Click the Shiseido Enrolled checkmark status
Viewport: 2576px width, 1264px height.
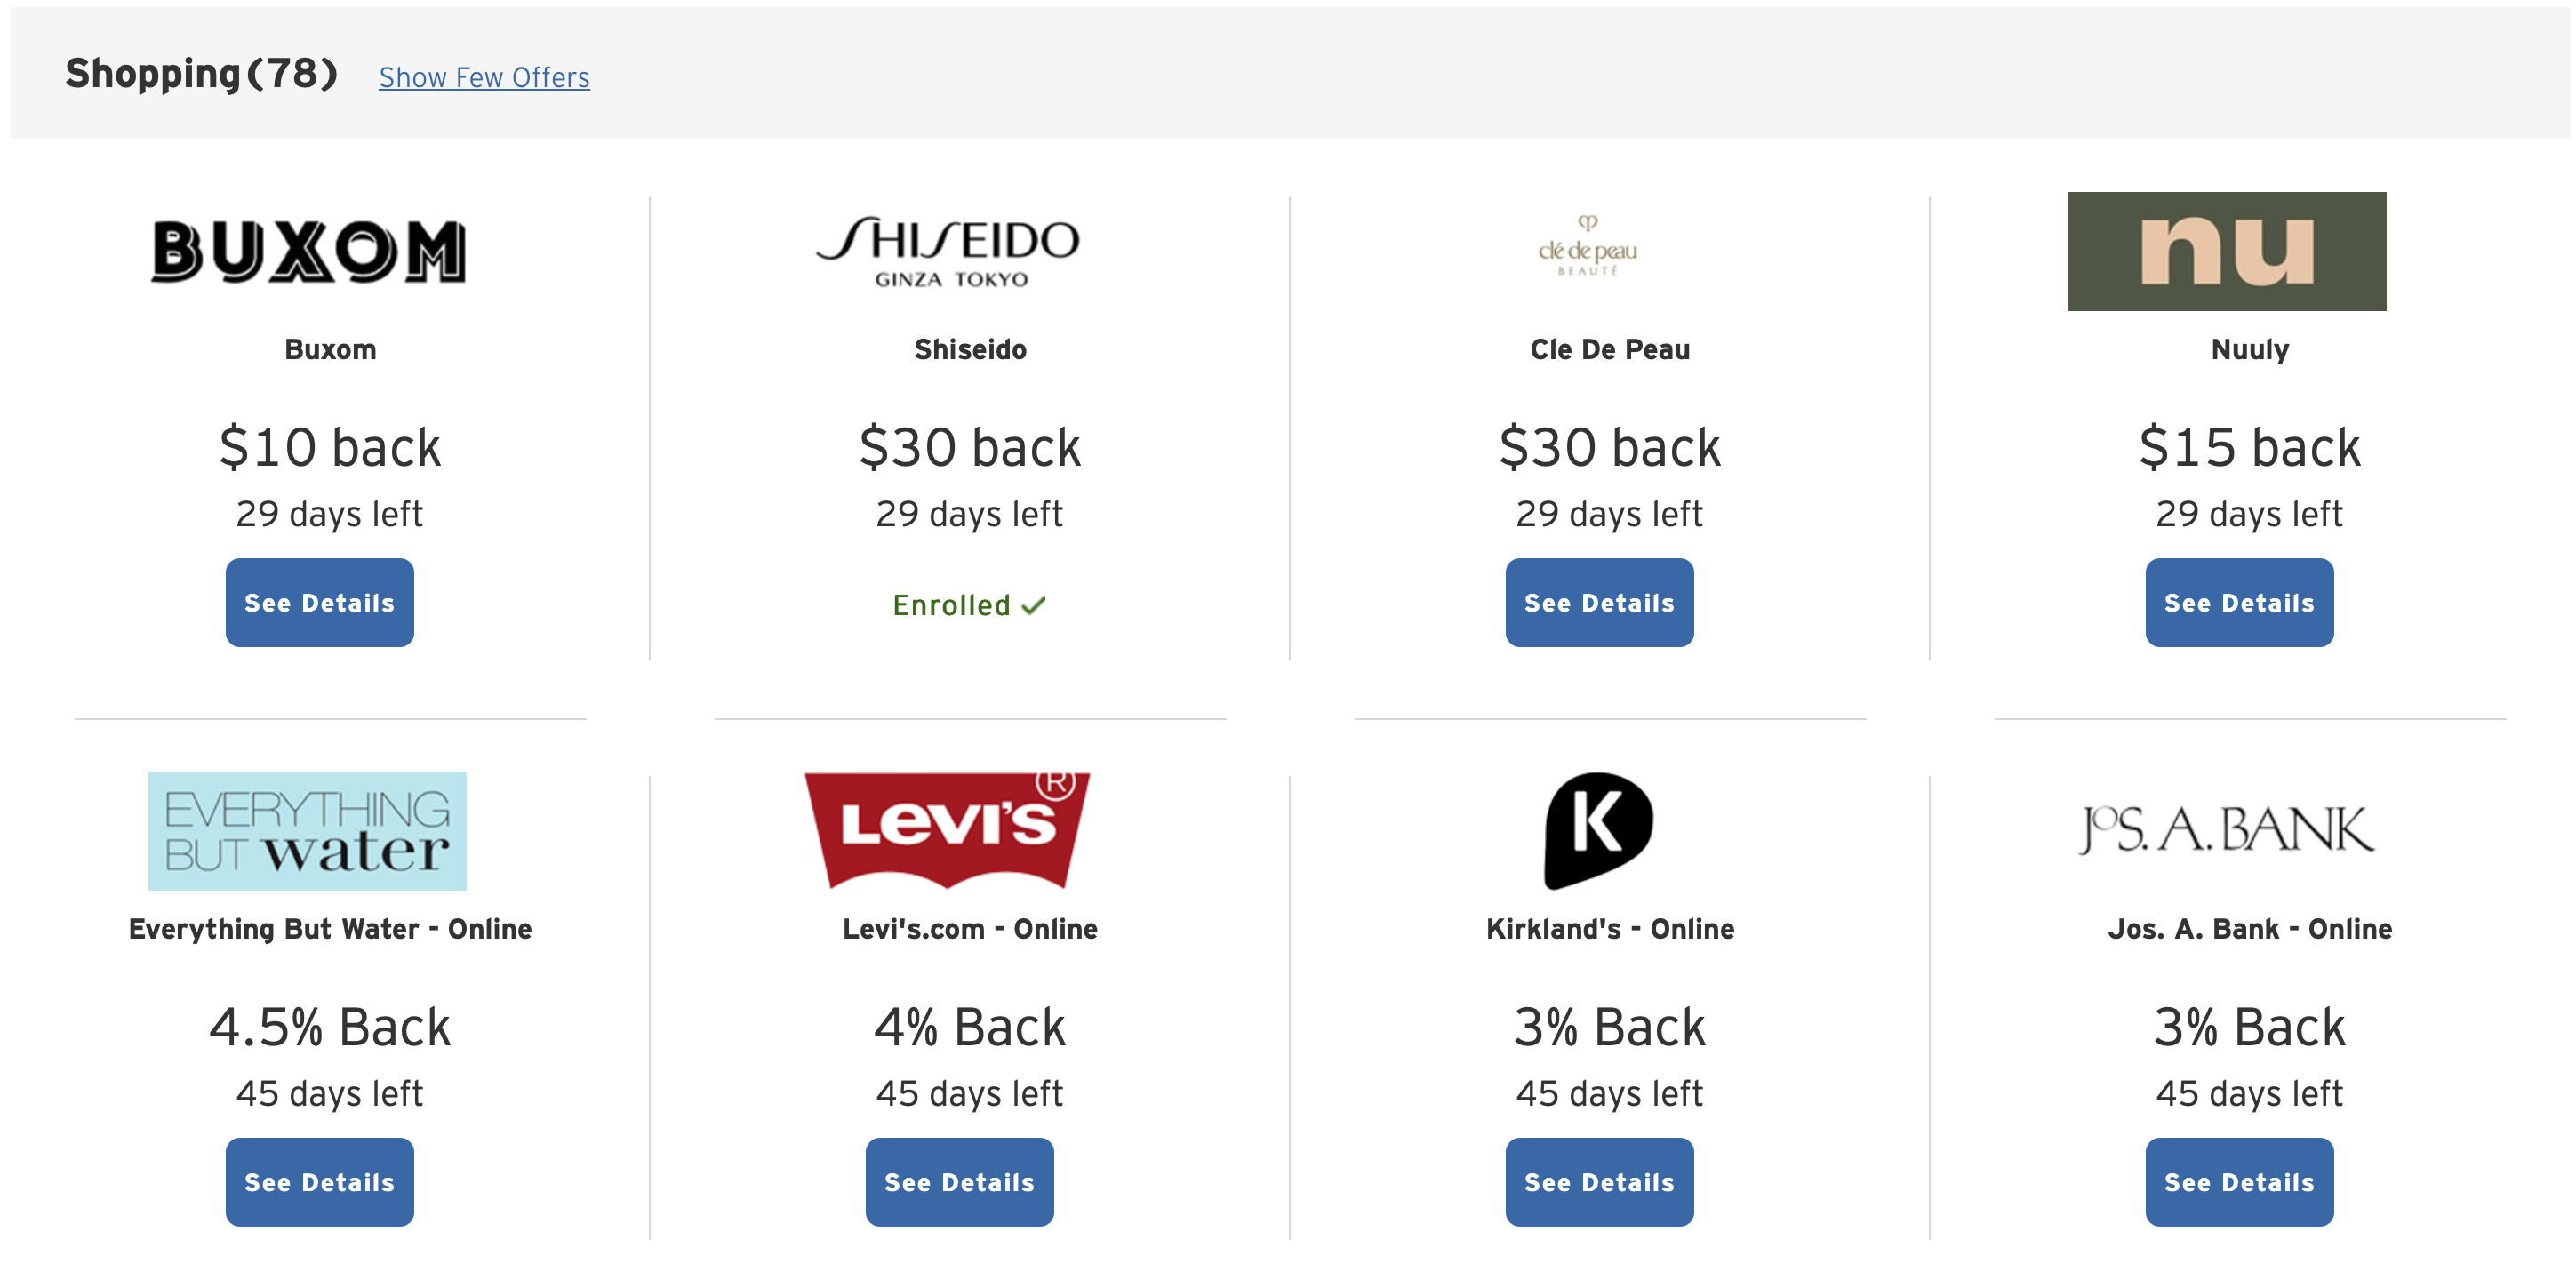(970, 605)
